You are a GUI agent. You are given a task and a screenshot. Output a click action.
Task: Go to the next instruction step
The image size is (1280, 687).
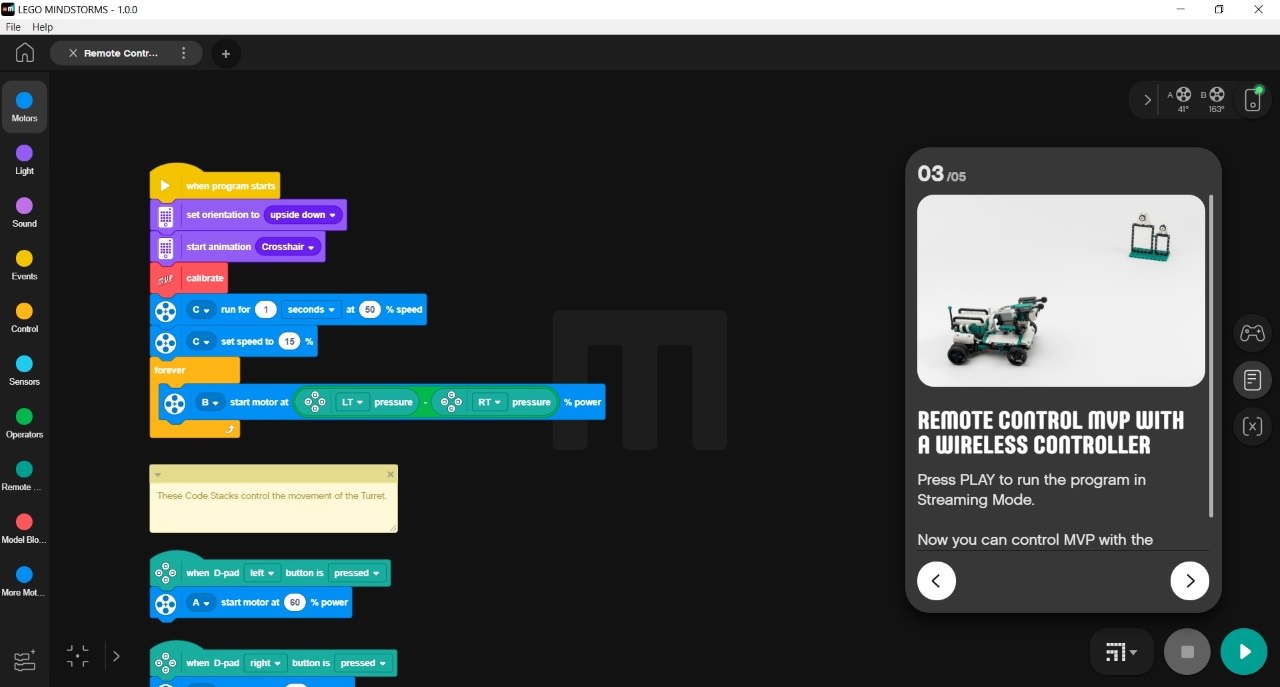[x=1189, y=580]
